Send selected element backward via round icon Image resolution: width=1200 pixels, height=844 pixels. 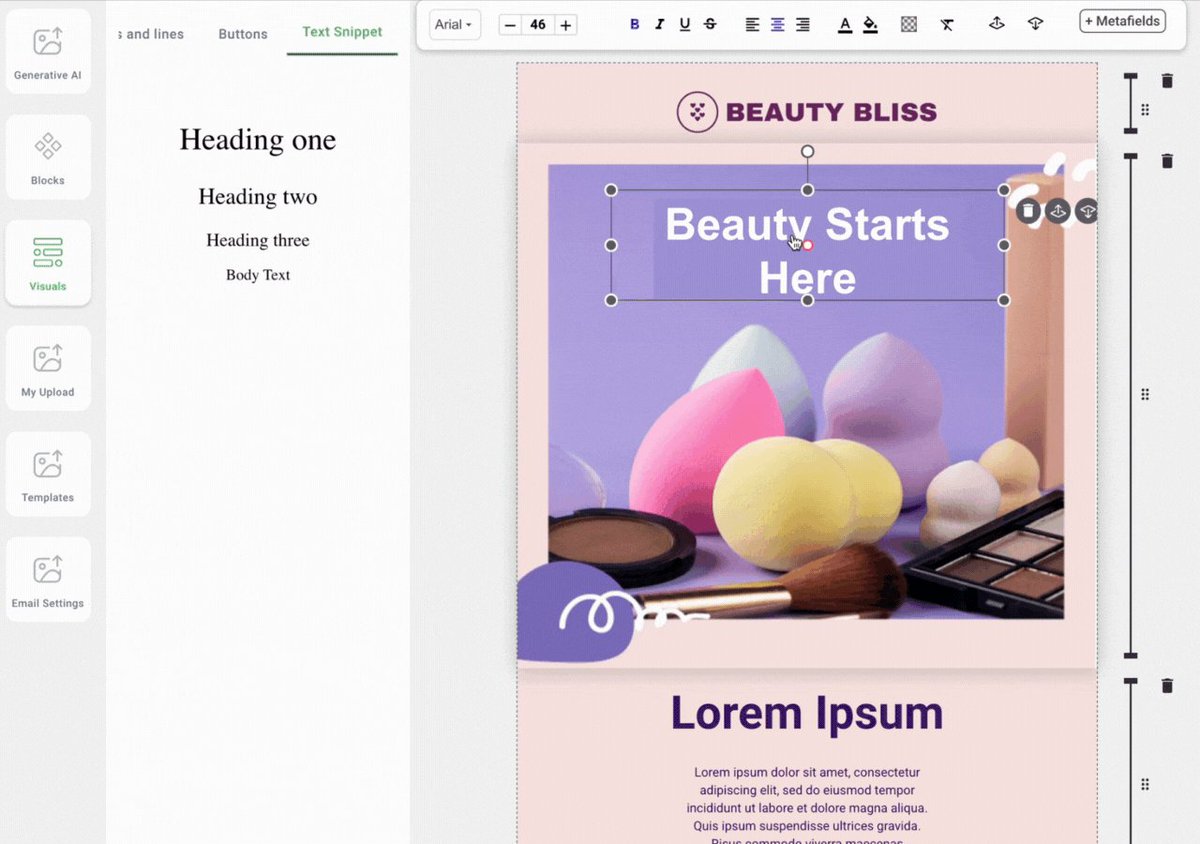pyautogui.click(x=1086, y=211)
